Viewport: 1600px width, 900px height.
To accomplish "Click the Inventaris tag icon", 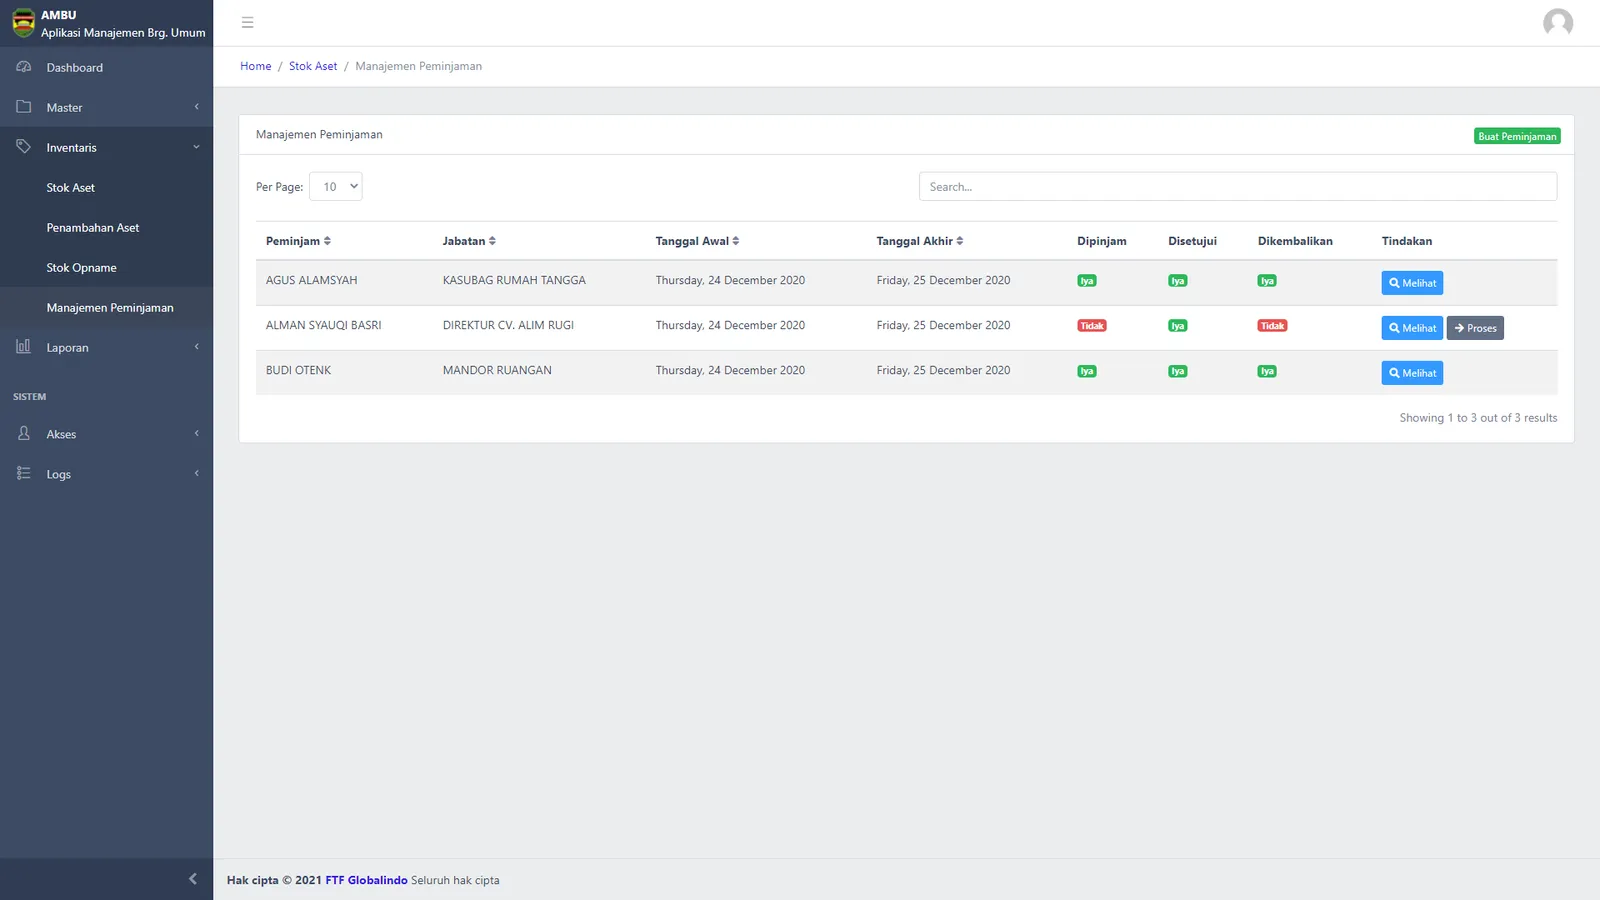I will (x=24, y=147).
